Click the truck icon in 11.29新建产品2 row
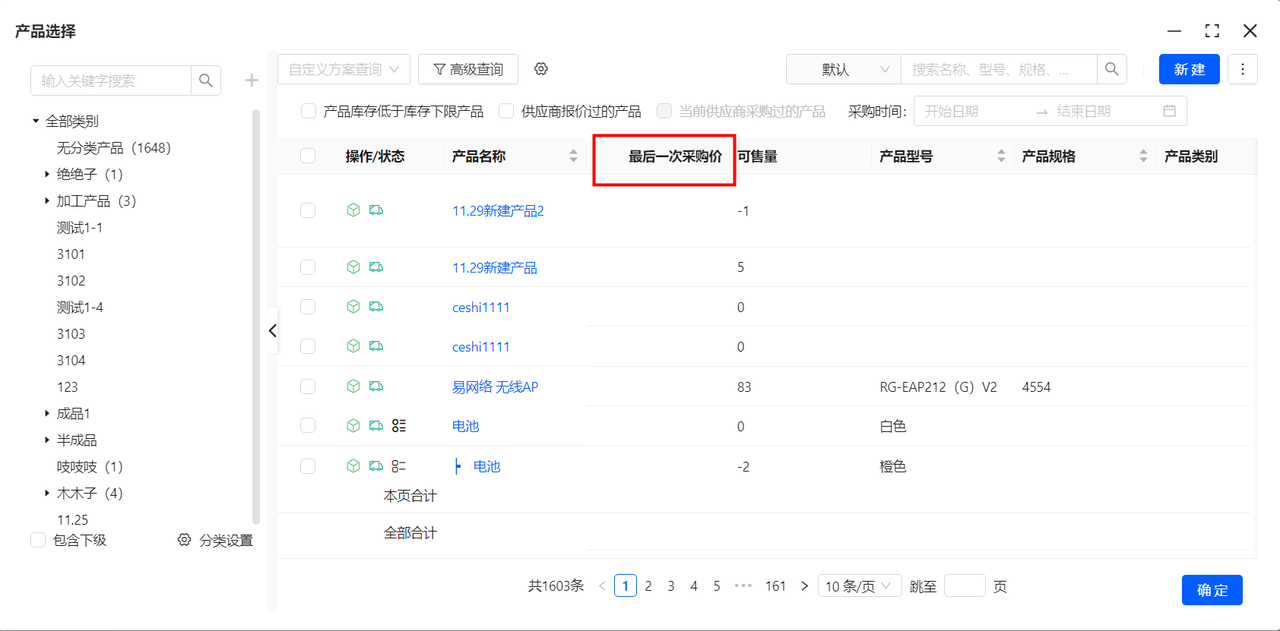The width and height of the screenshot is (1280, 631). click(376, 210)
